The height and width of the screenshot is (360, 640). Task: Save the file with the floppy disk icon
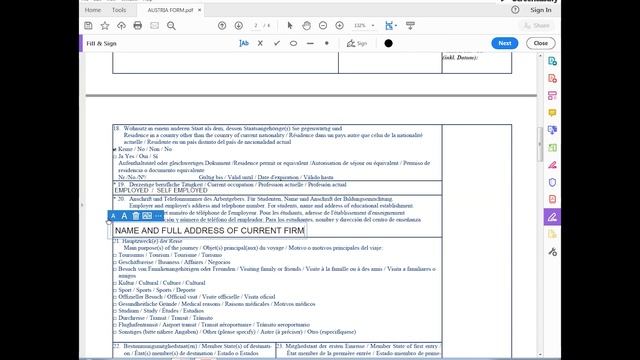click(88, 26)
